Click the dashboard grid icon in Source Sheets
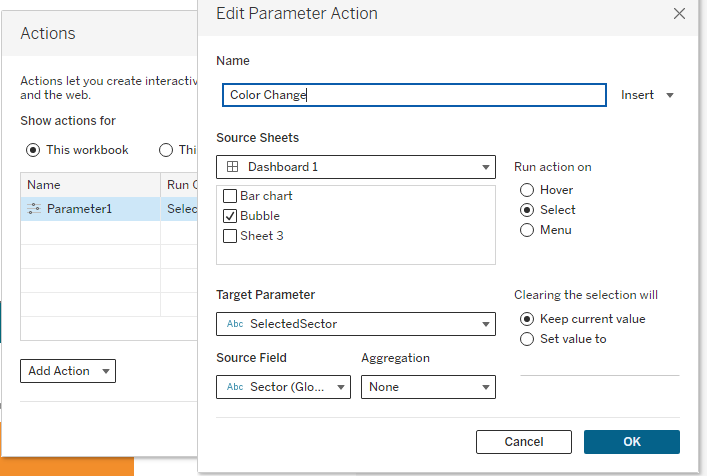The image size is (707, 476). point(232,167)
